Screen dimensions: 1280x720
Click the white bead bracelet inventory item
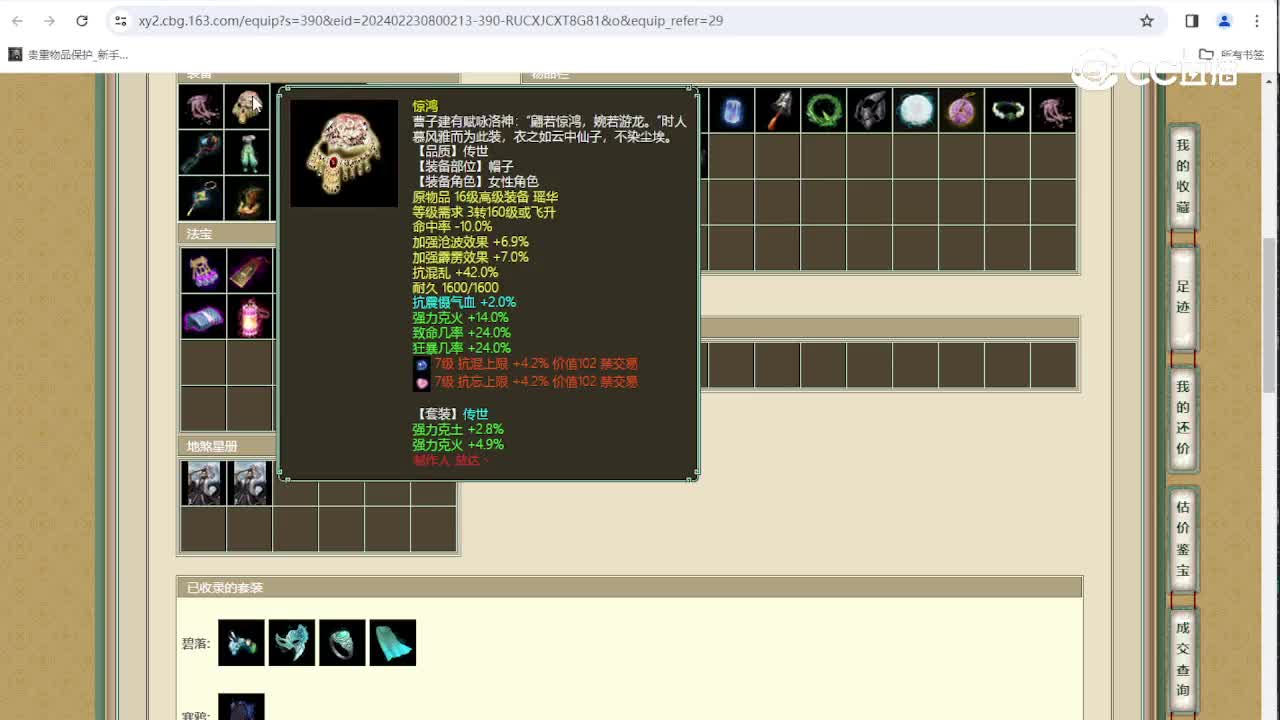point(1007,110)
